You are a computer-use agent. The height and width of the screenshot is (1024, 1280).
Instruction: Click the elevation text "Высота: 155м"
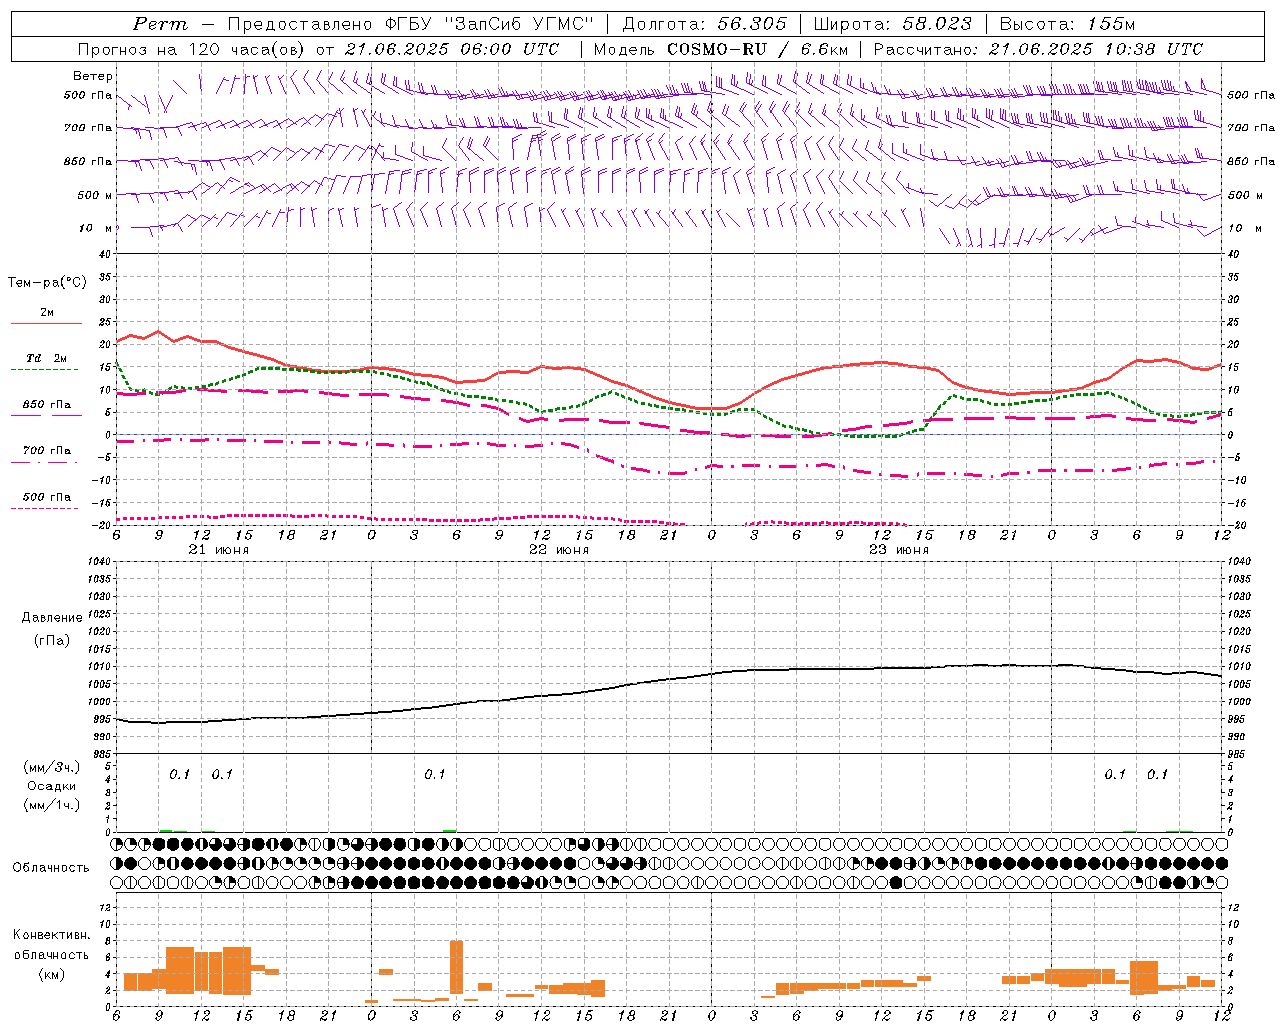click(1067, 24)
